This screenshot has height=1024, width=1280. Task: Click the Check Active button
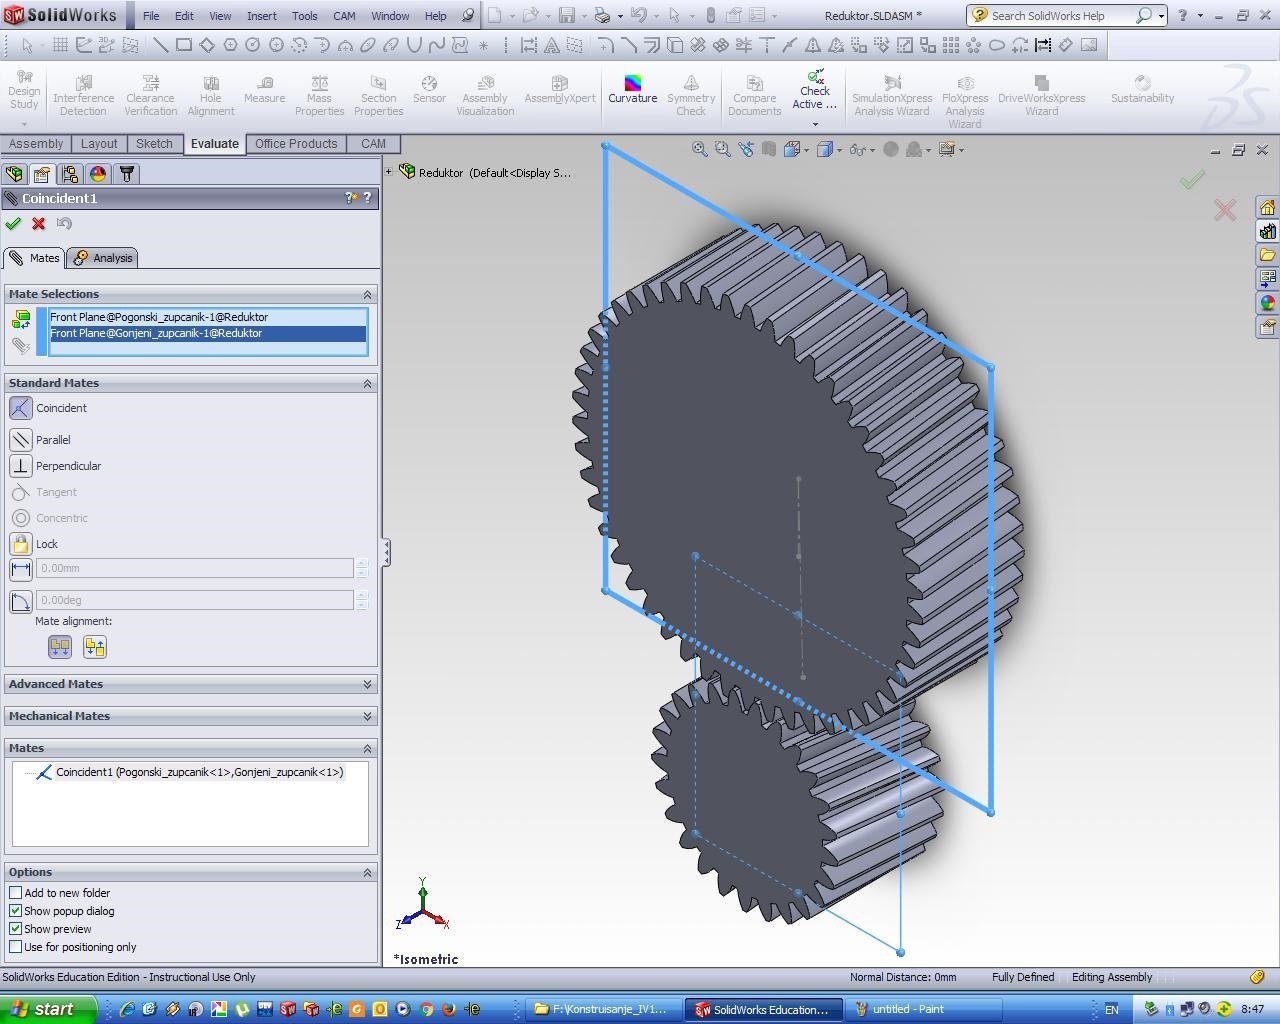point(815,90)
